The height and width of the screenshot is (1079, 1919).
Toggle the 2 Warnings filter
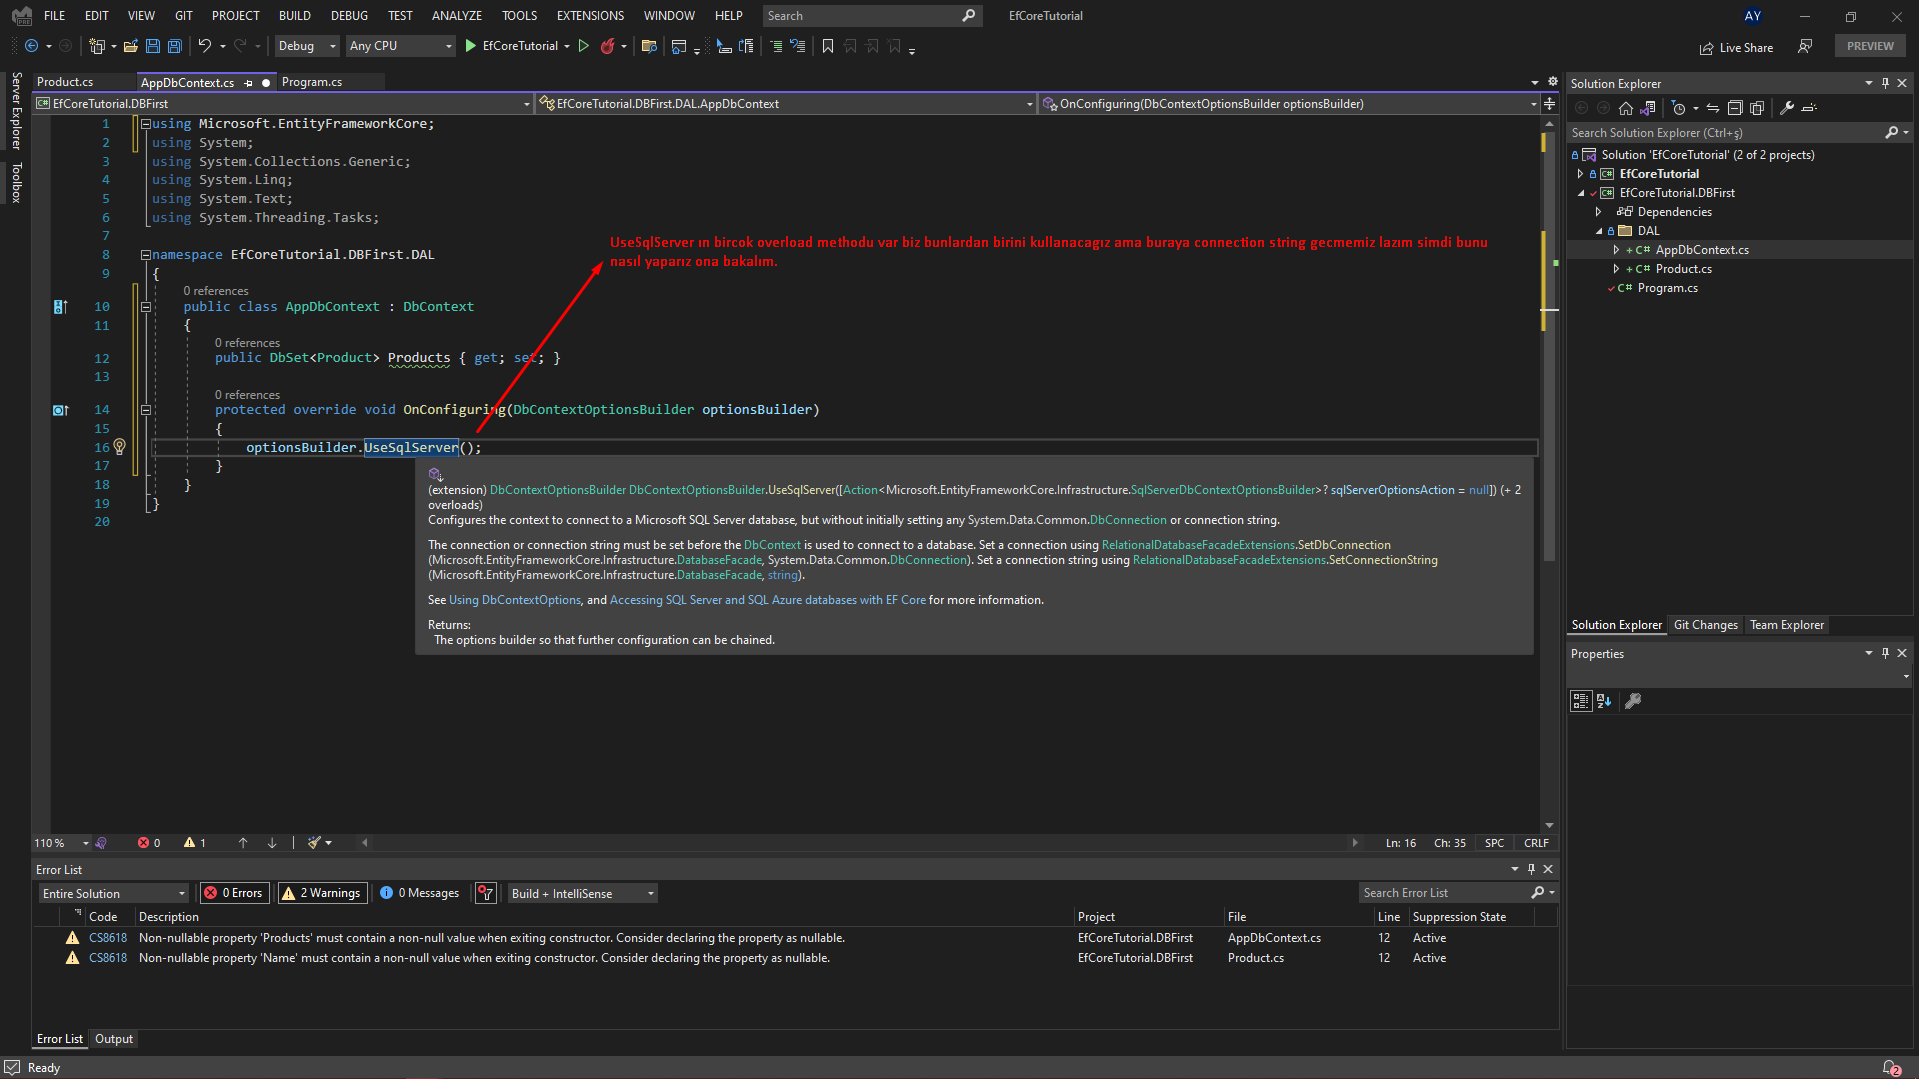coord(322,893)
